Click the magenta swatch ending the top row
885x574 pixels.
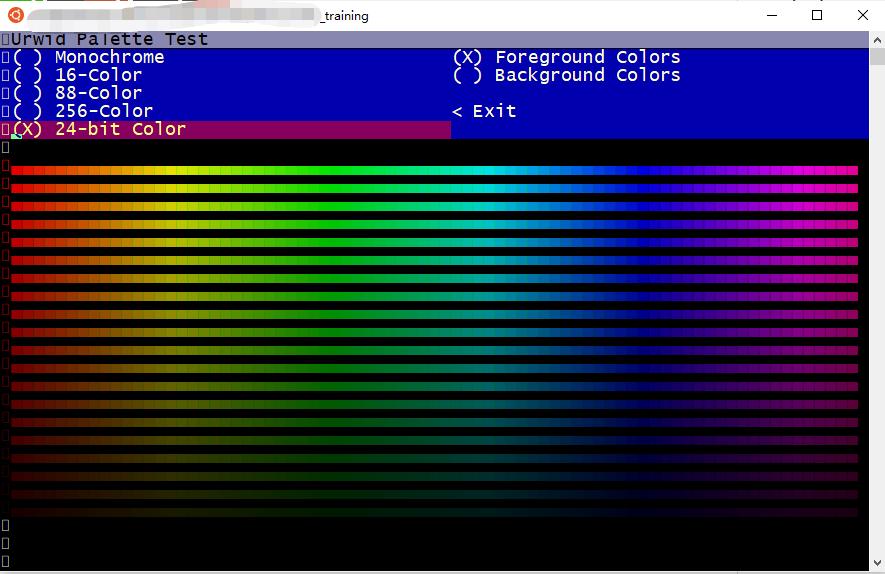point(852,170)
